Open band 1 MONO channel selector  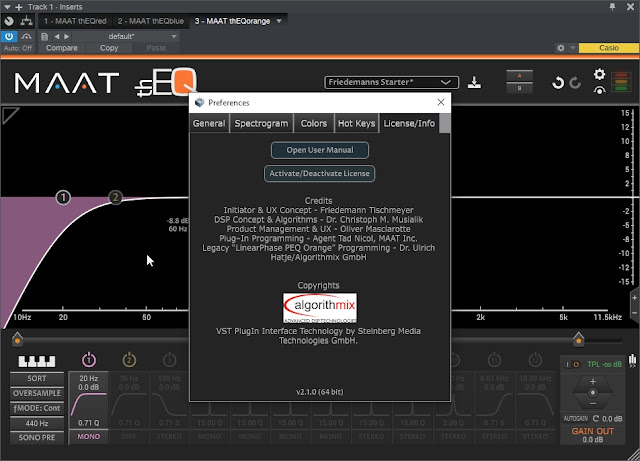pyautogui.click(x=89, y=437)
